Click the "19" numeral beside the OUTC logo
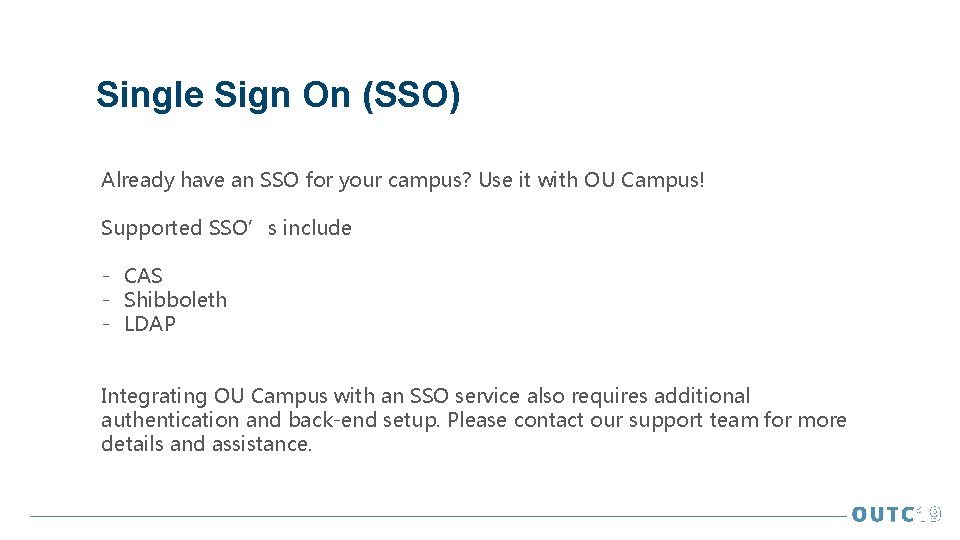Image resolution: width=960 pixels, height=540 pixels. tap(931, 515)
